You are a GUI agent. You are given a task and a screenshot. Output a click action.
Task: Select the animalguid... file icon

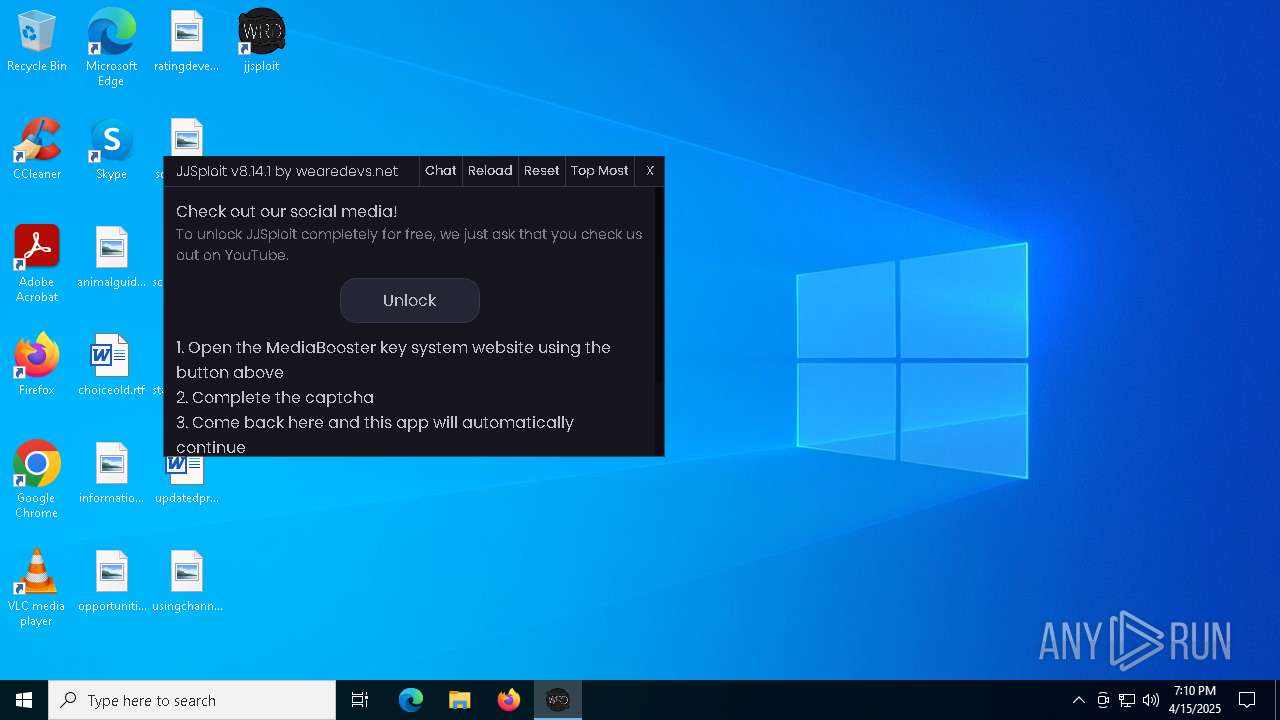tap(111, 258)
